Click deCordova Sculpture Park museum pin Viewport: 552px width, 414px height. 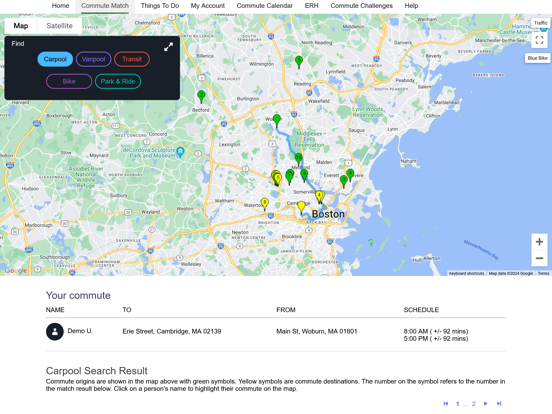(180, 152)
